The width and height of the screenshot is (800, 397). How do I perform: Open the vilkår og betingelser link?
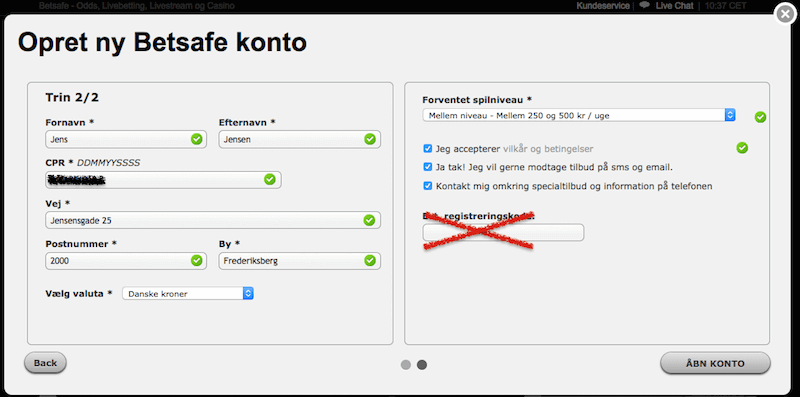point(548,149)
